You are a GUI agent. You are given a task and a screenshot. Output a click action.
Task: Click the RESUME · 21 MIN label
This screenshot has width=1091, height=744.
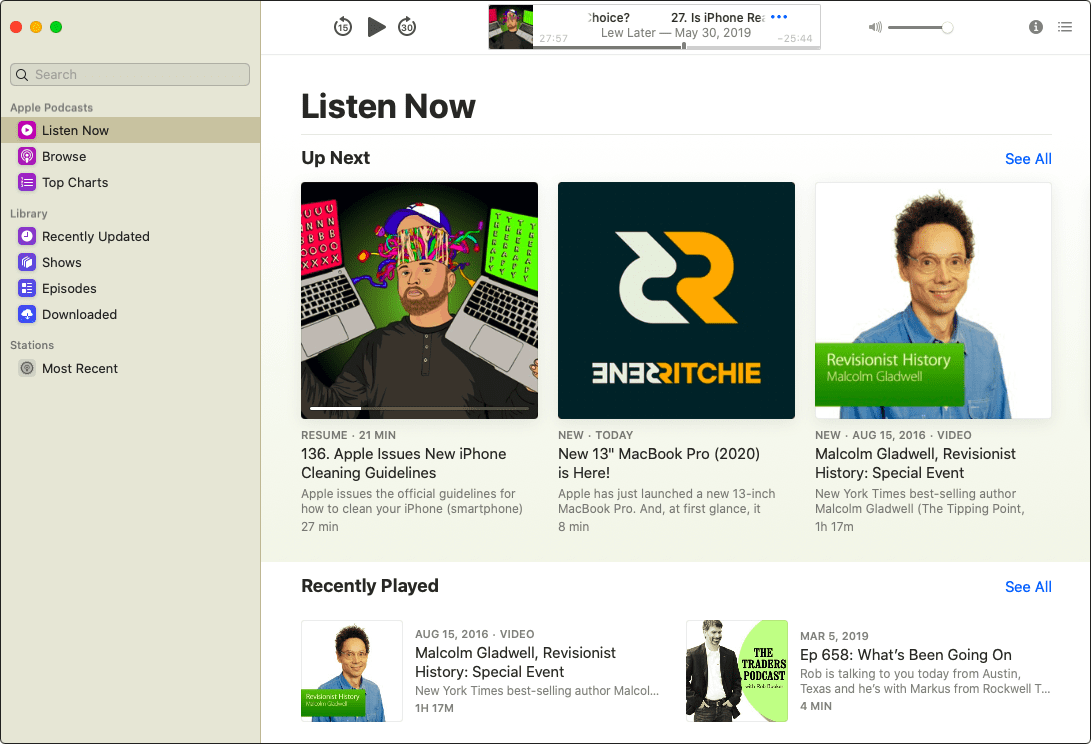[x=348, y=435]
